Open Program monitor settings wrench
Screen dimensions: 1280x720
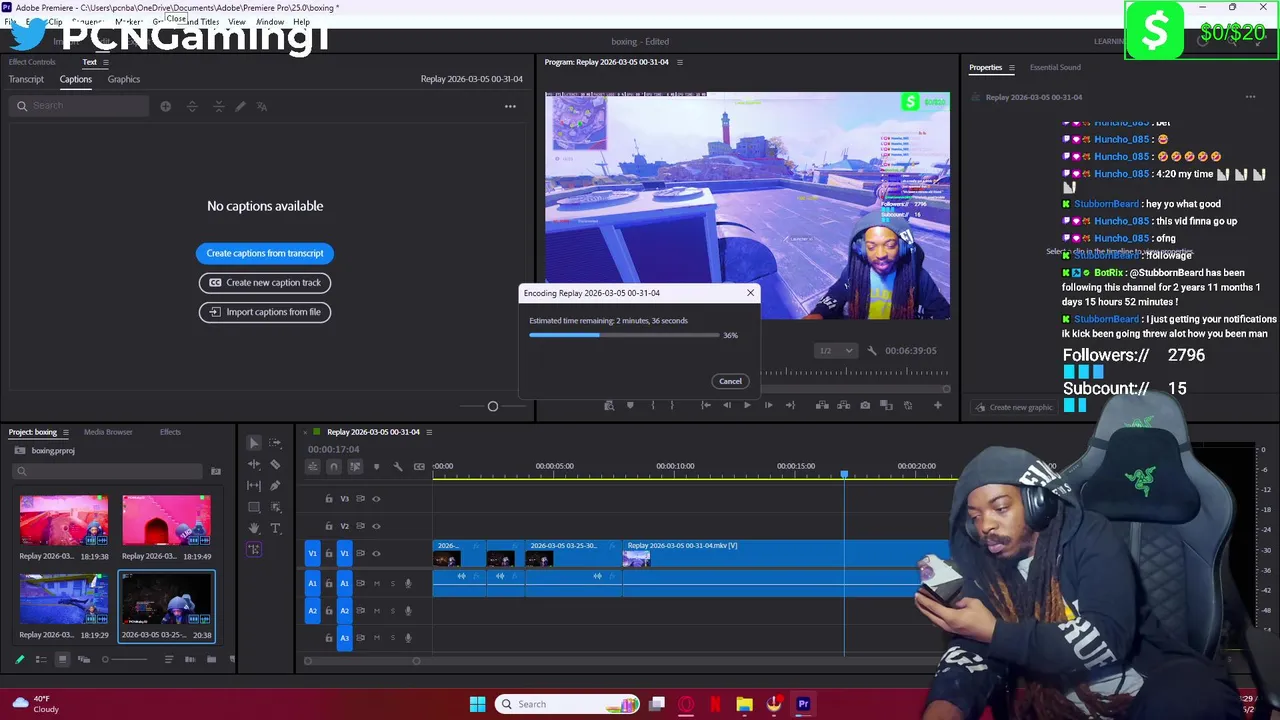[x=872, y=351]
